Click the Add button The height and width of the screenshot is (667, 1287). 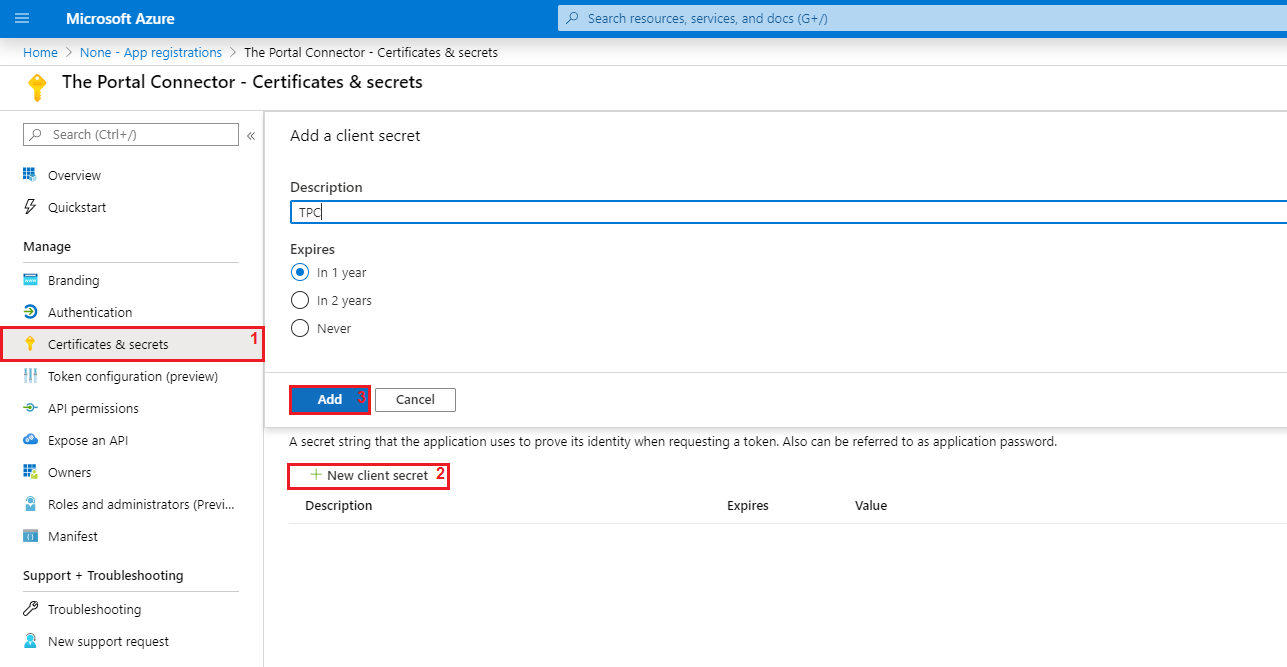(330, 399)
